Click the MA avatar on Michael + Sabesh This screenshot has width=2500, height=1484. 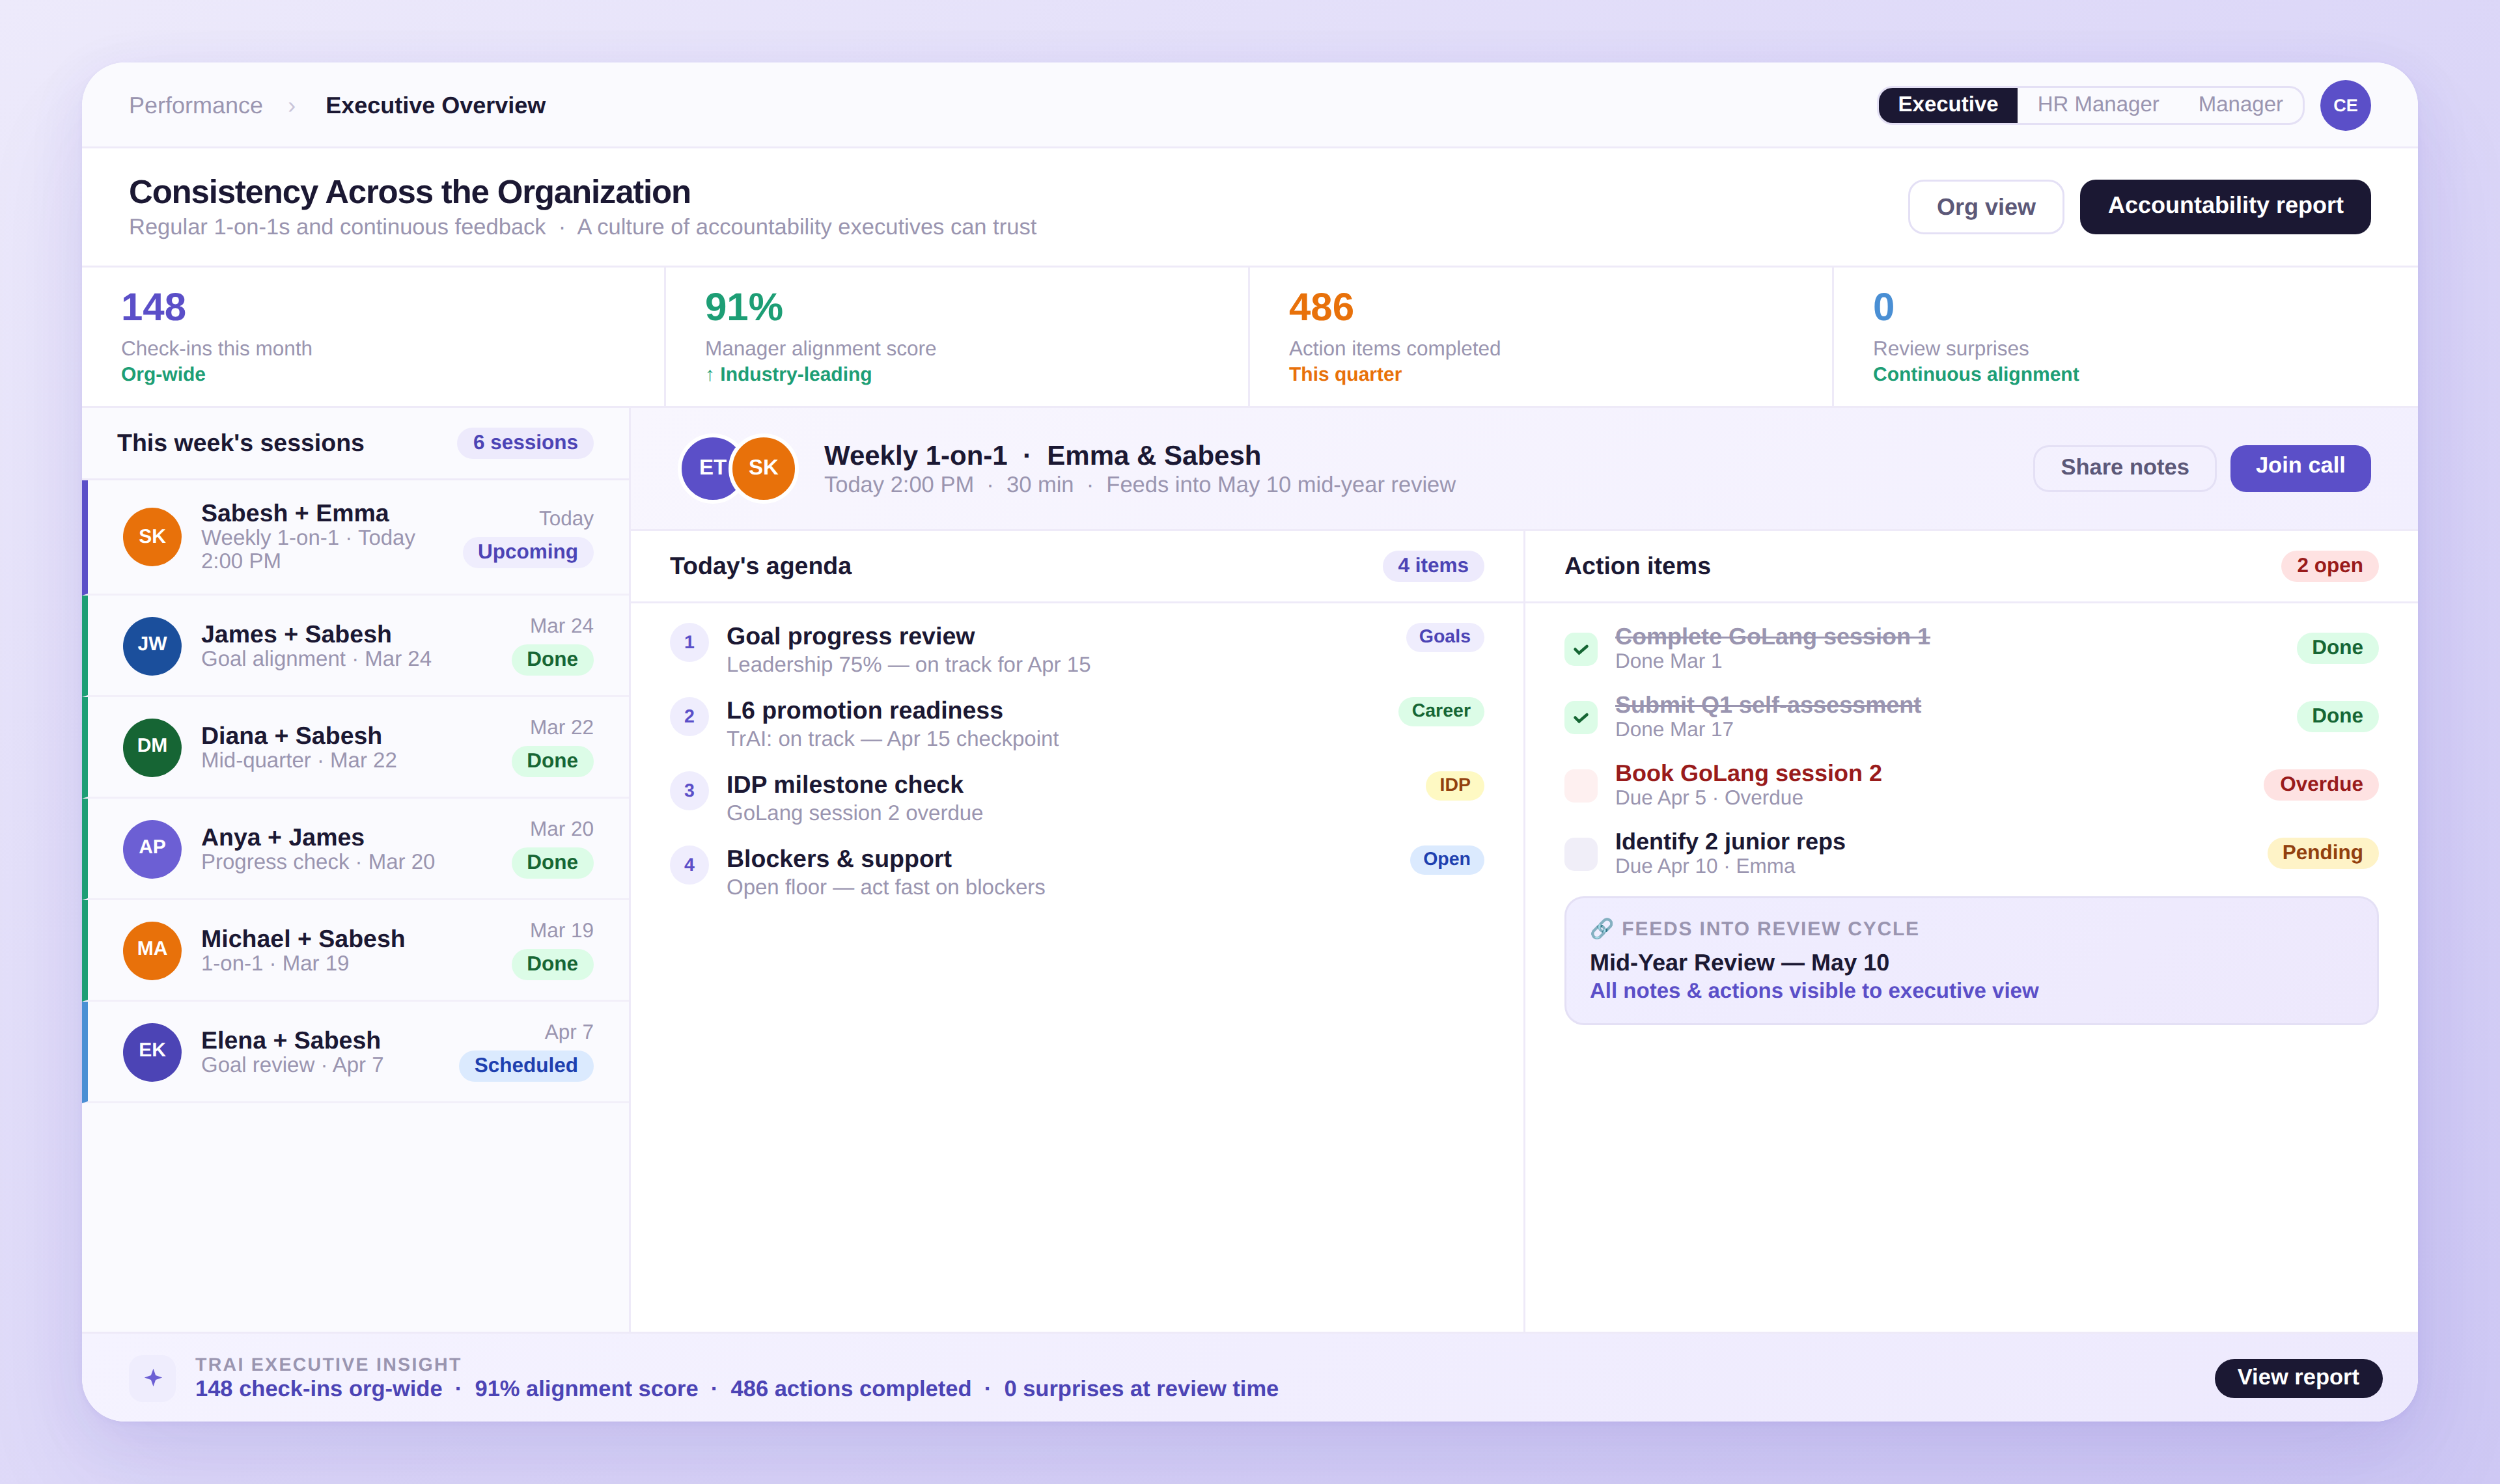point(152,950)
